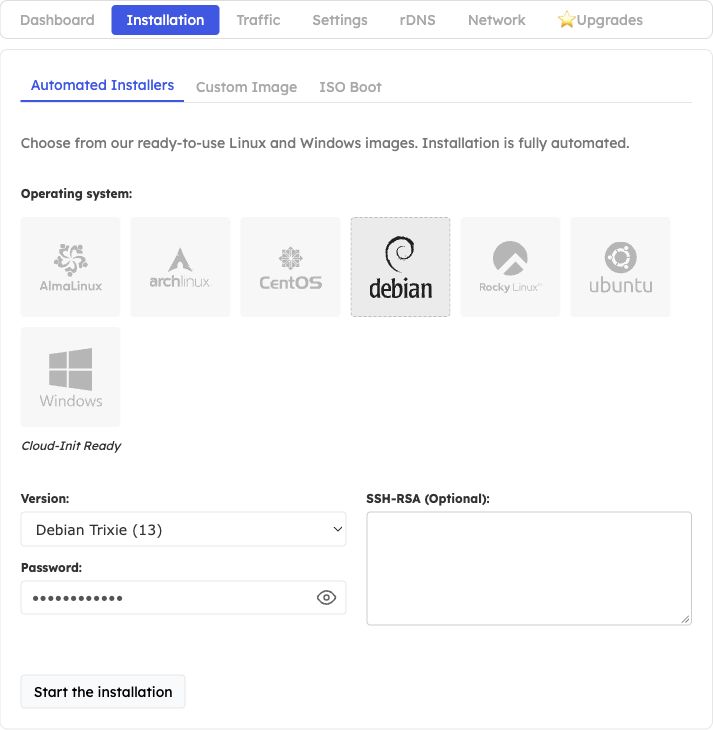Viewport: 713px width, 730px height.
Task: Open the Installation tab
Action: pos(165,20)
